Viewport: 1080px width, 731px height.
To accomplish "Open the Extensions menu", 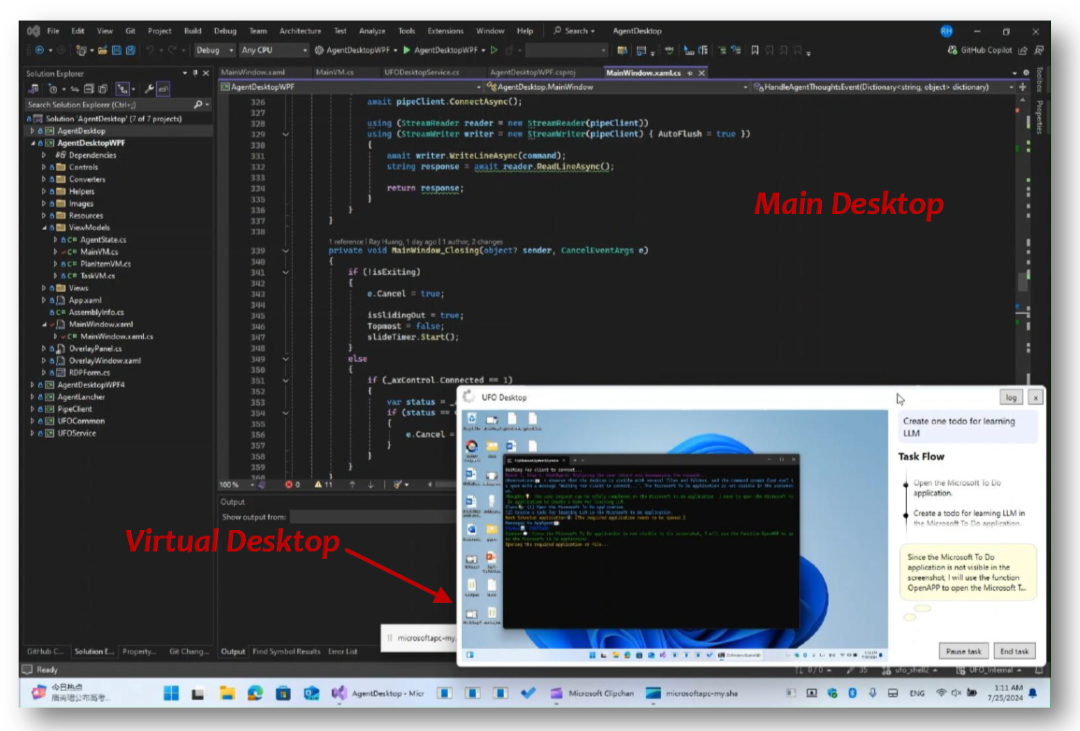I will tap(445, 31).
